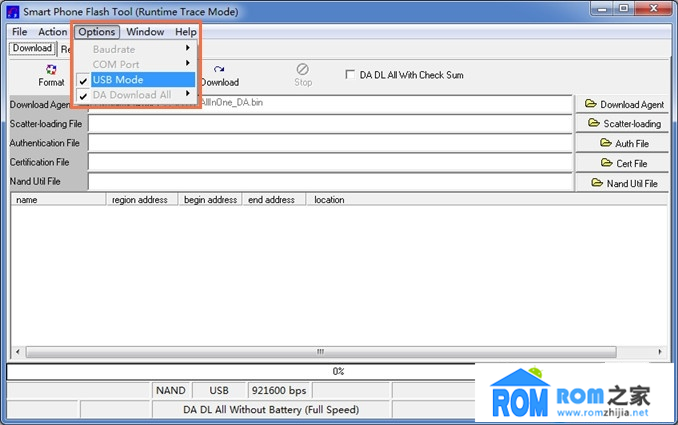The image size is (678, 425).
Task: Click the Cert File folder icon
Action: pyautogui.click(x=607, y=163)
